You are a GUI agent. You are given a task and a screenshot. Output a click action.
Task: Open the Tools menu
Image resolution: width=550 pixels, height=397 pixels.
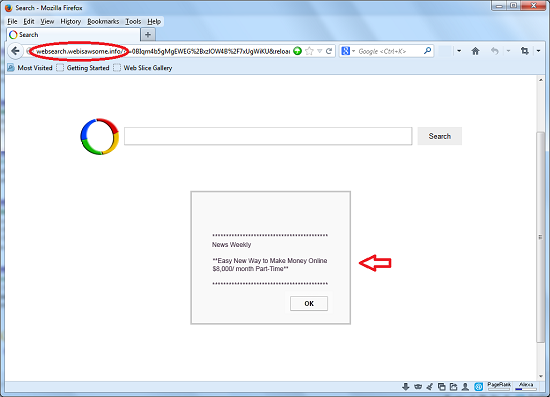point(133,22)
